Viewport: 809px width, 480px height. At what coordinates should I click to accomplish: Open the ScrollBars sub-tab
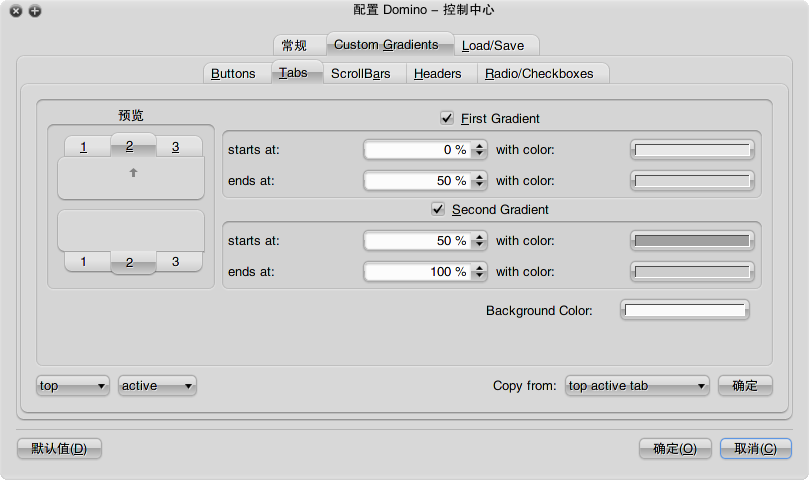pos(365,74)
